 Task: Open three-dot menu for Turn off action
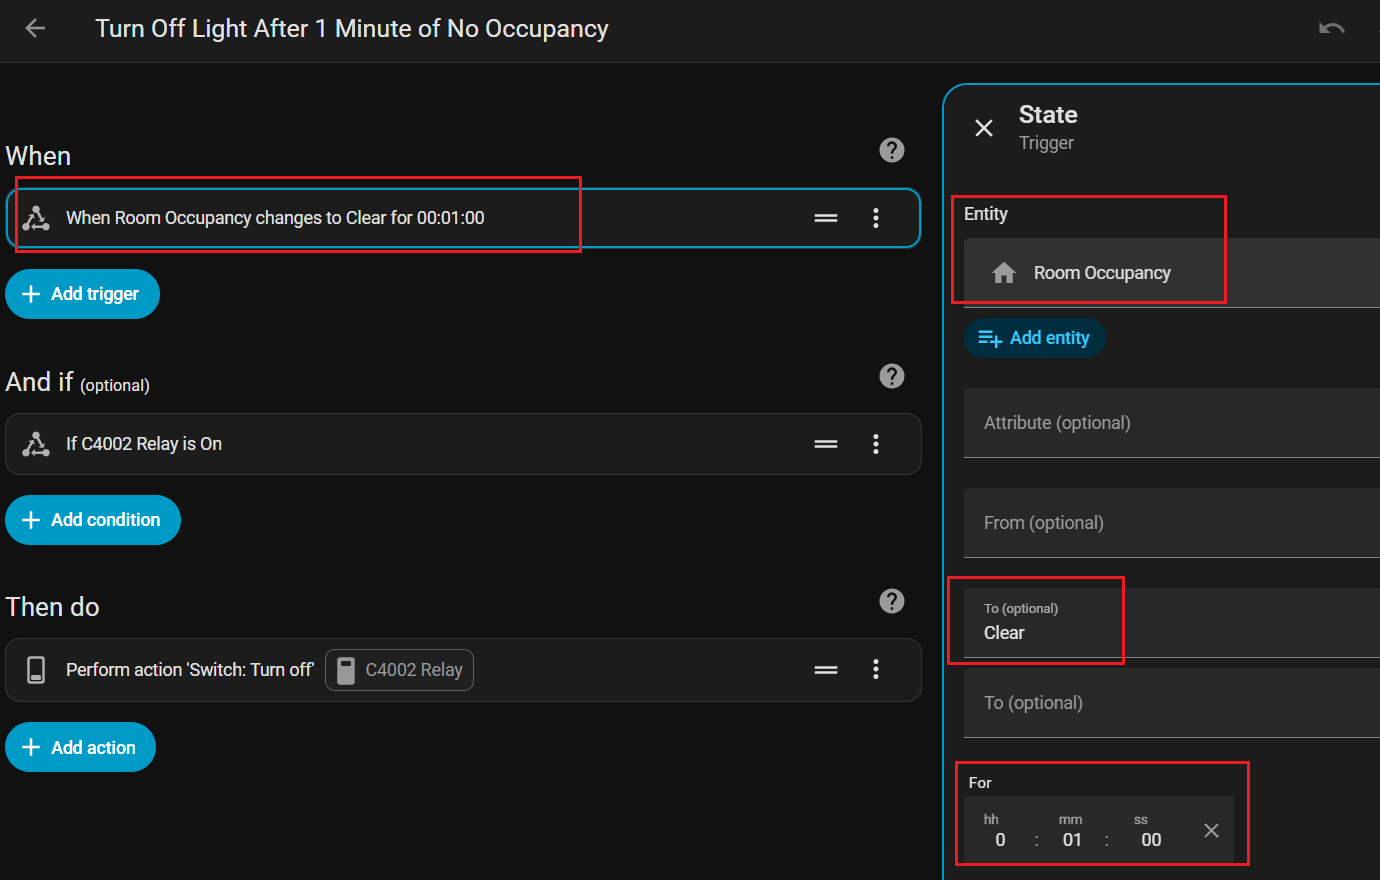click(x=876, y=670)
